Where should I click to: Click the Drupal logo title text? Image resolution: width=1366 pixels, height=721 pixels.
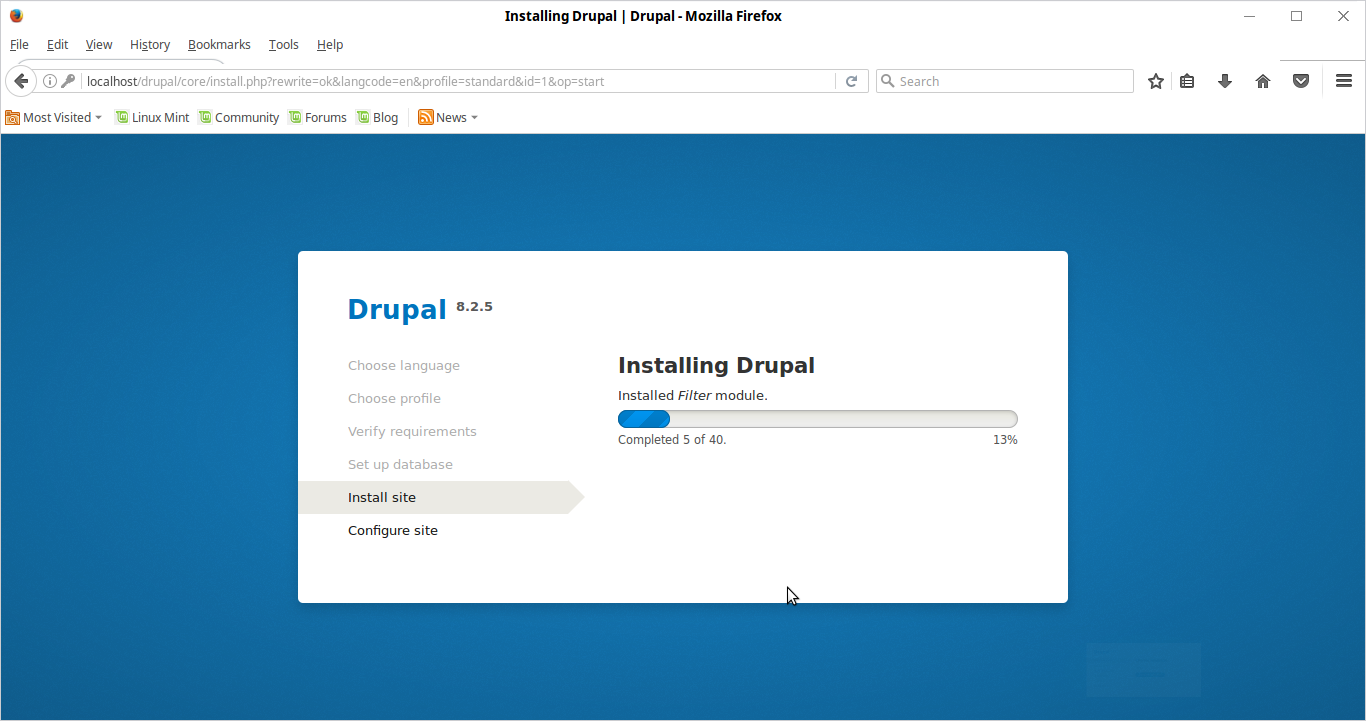tap(397, 309)
